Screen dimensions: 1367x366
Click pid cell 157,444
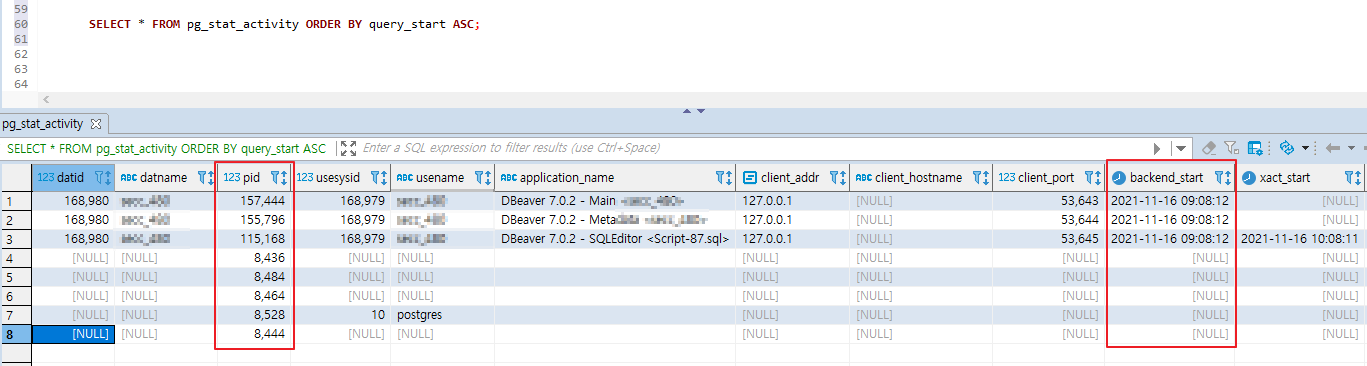pyautogui.click(x=255, y=201)
